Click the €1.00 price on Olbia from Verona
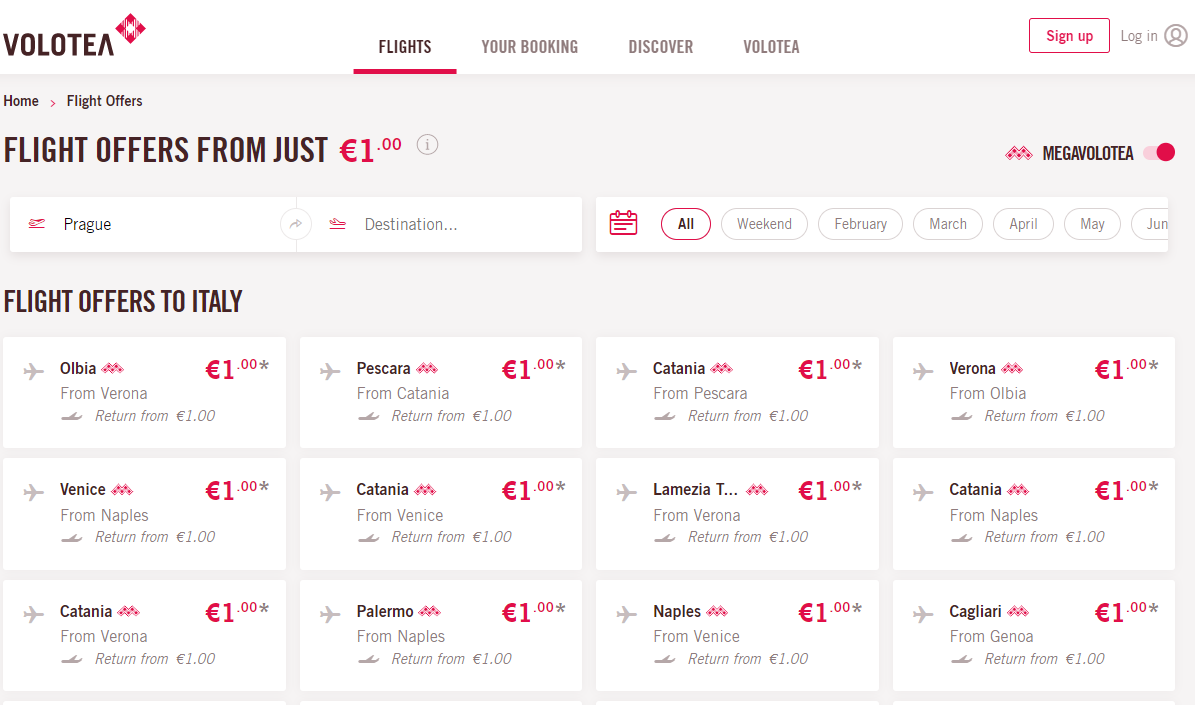The width and height of the screenshot is (1195, 705). [x=237, y=369]
